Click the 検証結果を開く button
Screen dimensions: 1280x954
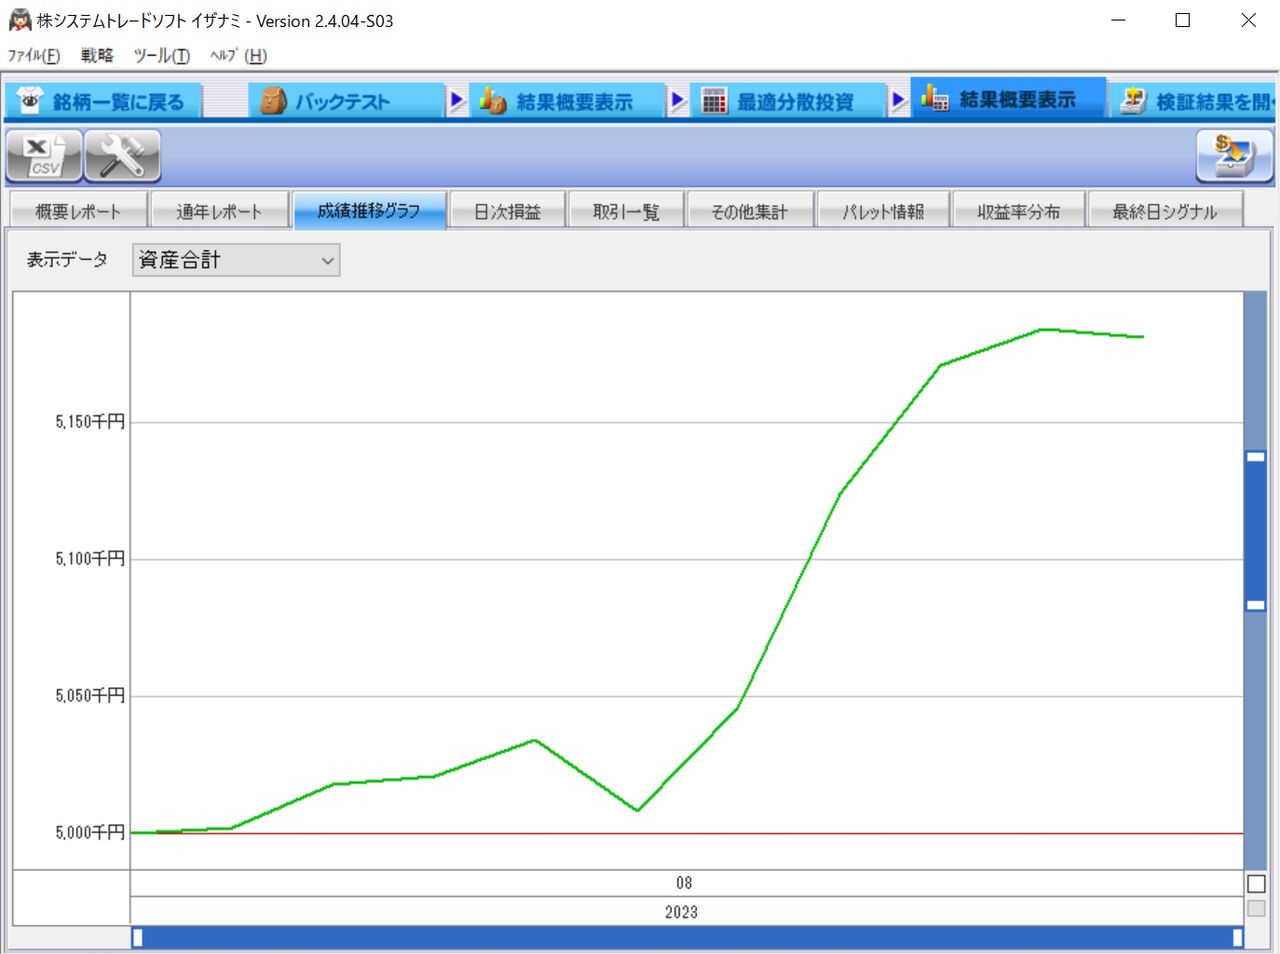pyautogui.click(x=1195, y=101)
